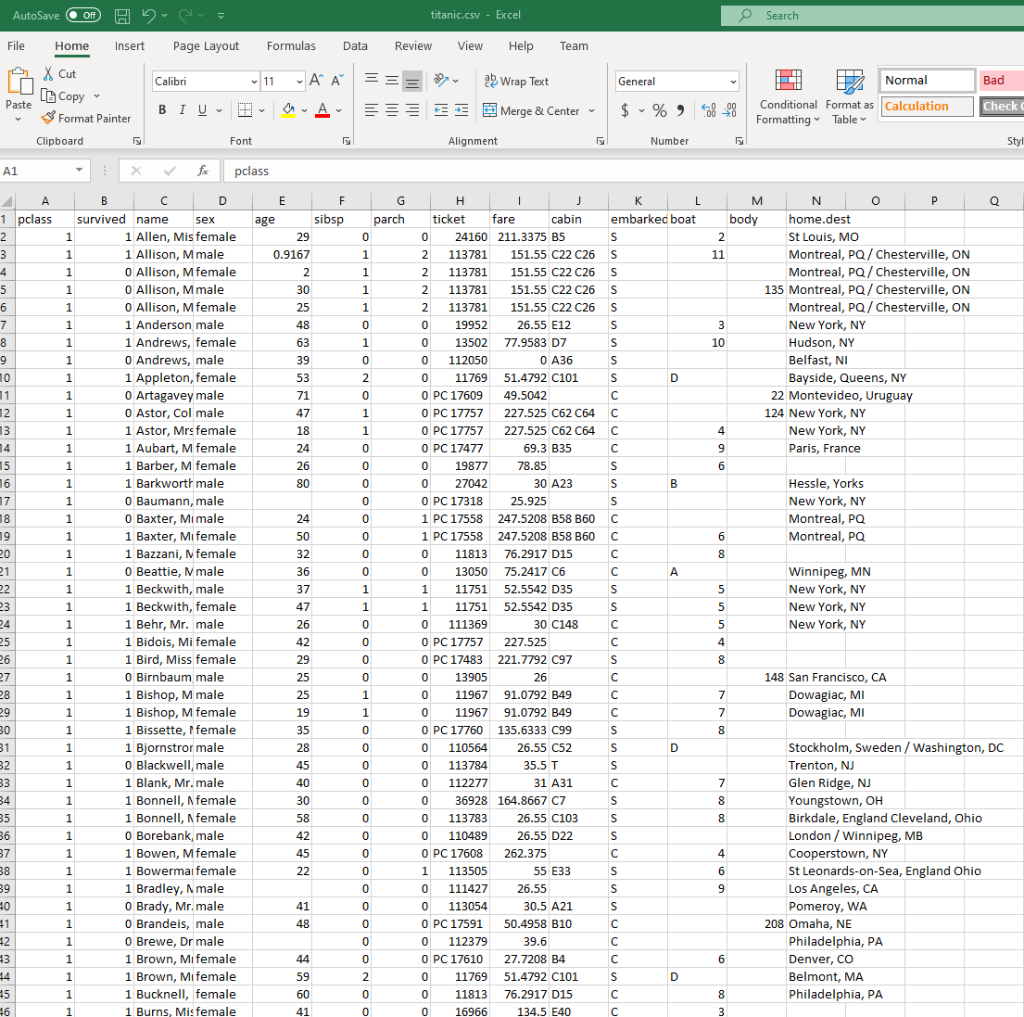Screen dimensions: 1024x1017
Task: Toggle bold formatting
Action: 162,110
